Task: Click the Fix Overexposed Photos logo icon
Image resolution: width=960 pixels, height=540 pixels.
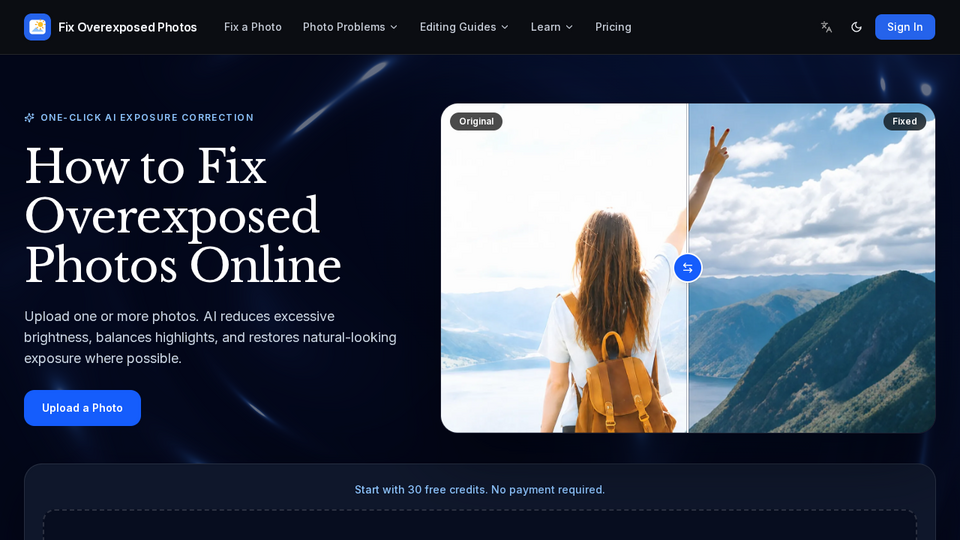Action: click(37, 27)
